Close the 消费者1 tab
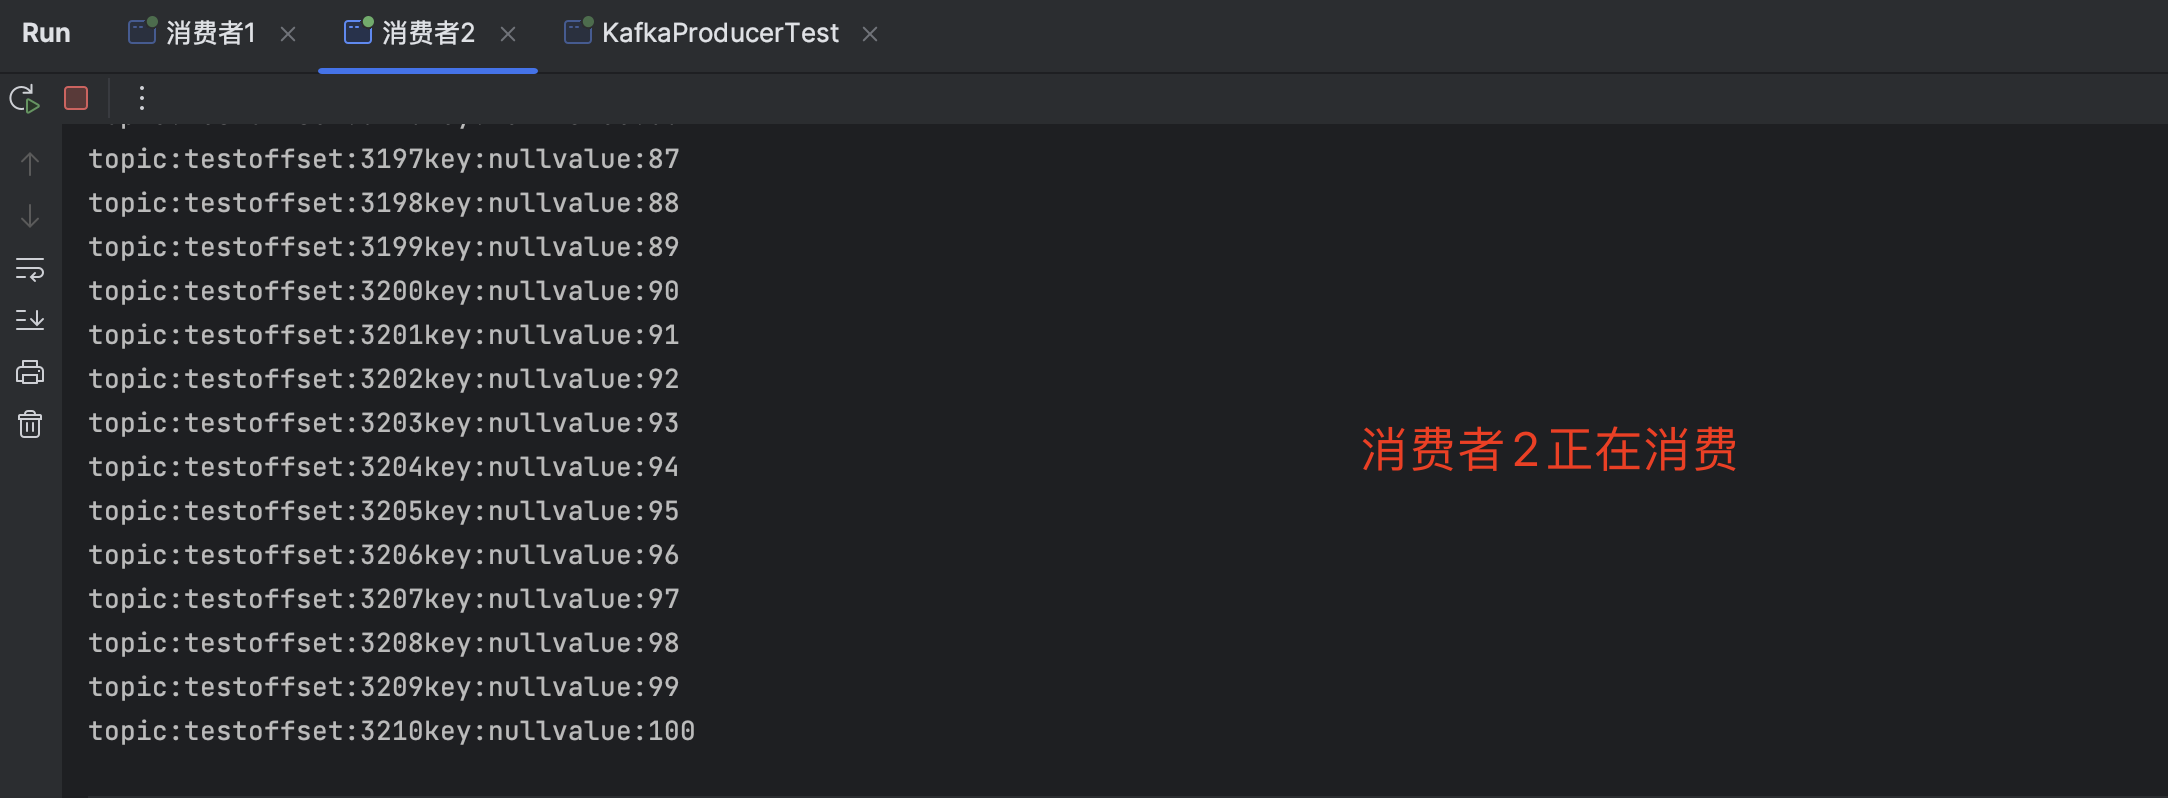Image resolution: width=2168 pixels, height=798 pixels. tap(288, 35)
